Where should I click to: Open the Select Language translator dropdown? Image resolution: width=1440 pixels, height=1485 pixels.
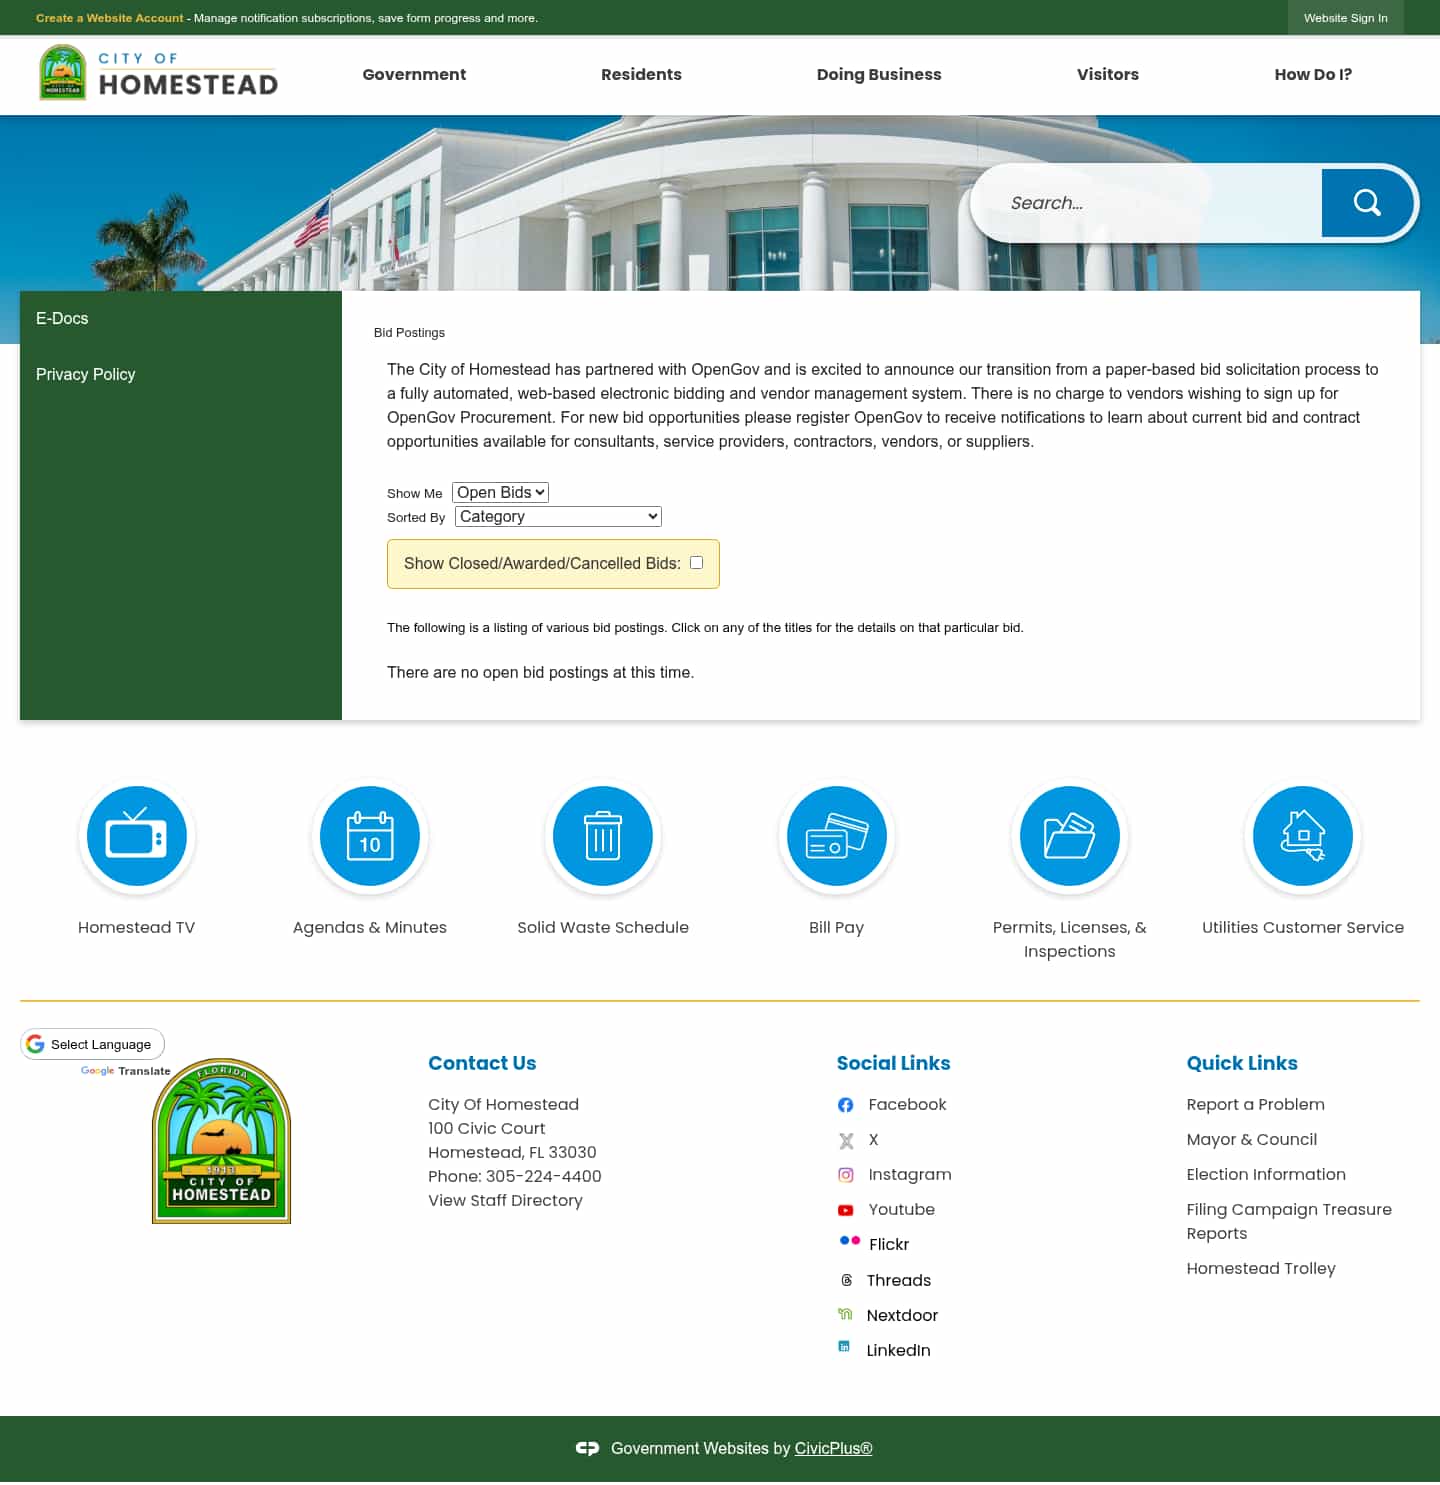click(92, 1044)
